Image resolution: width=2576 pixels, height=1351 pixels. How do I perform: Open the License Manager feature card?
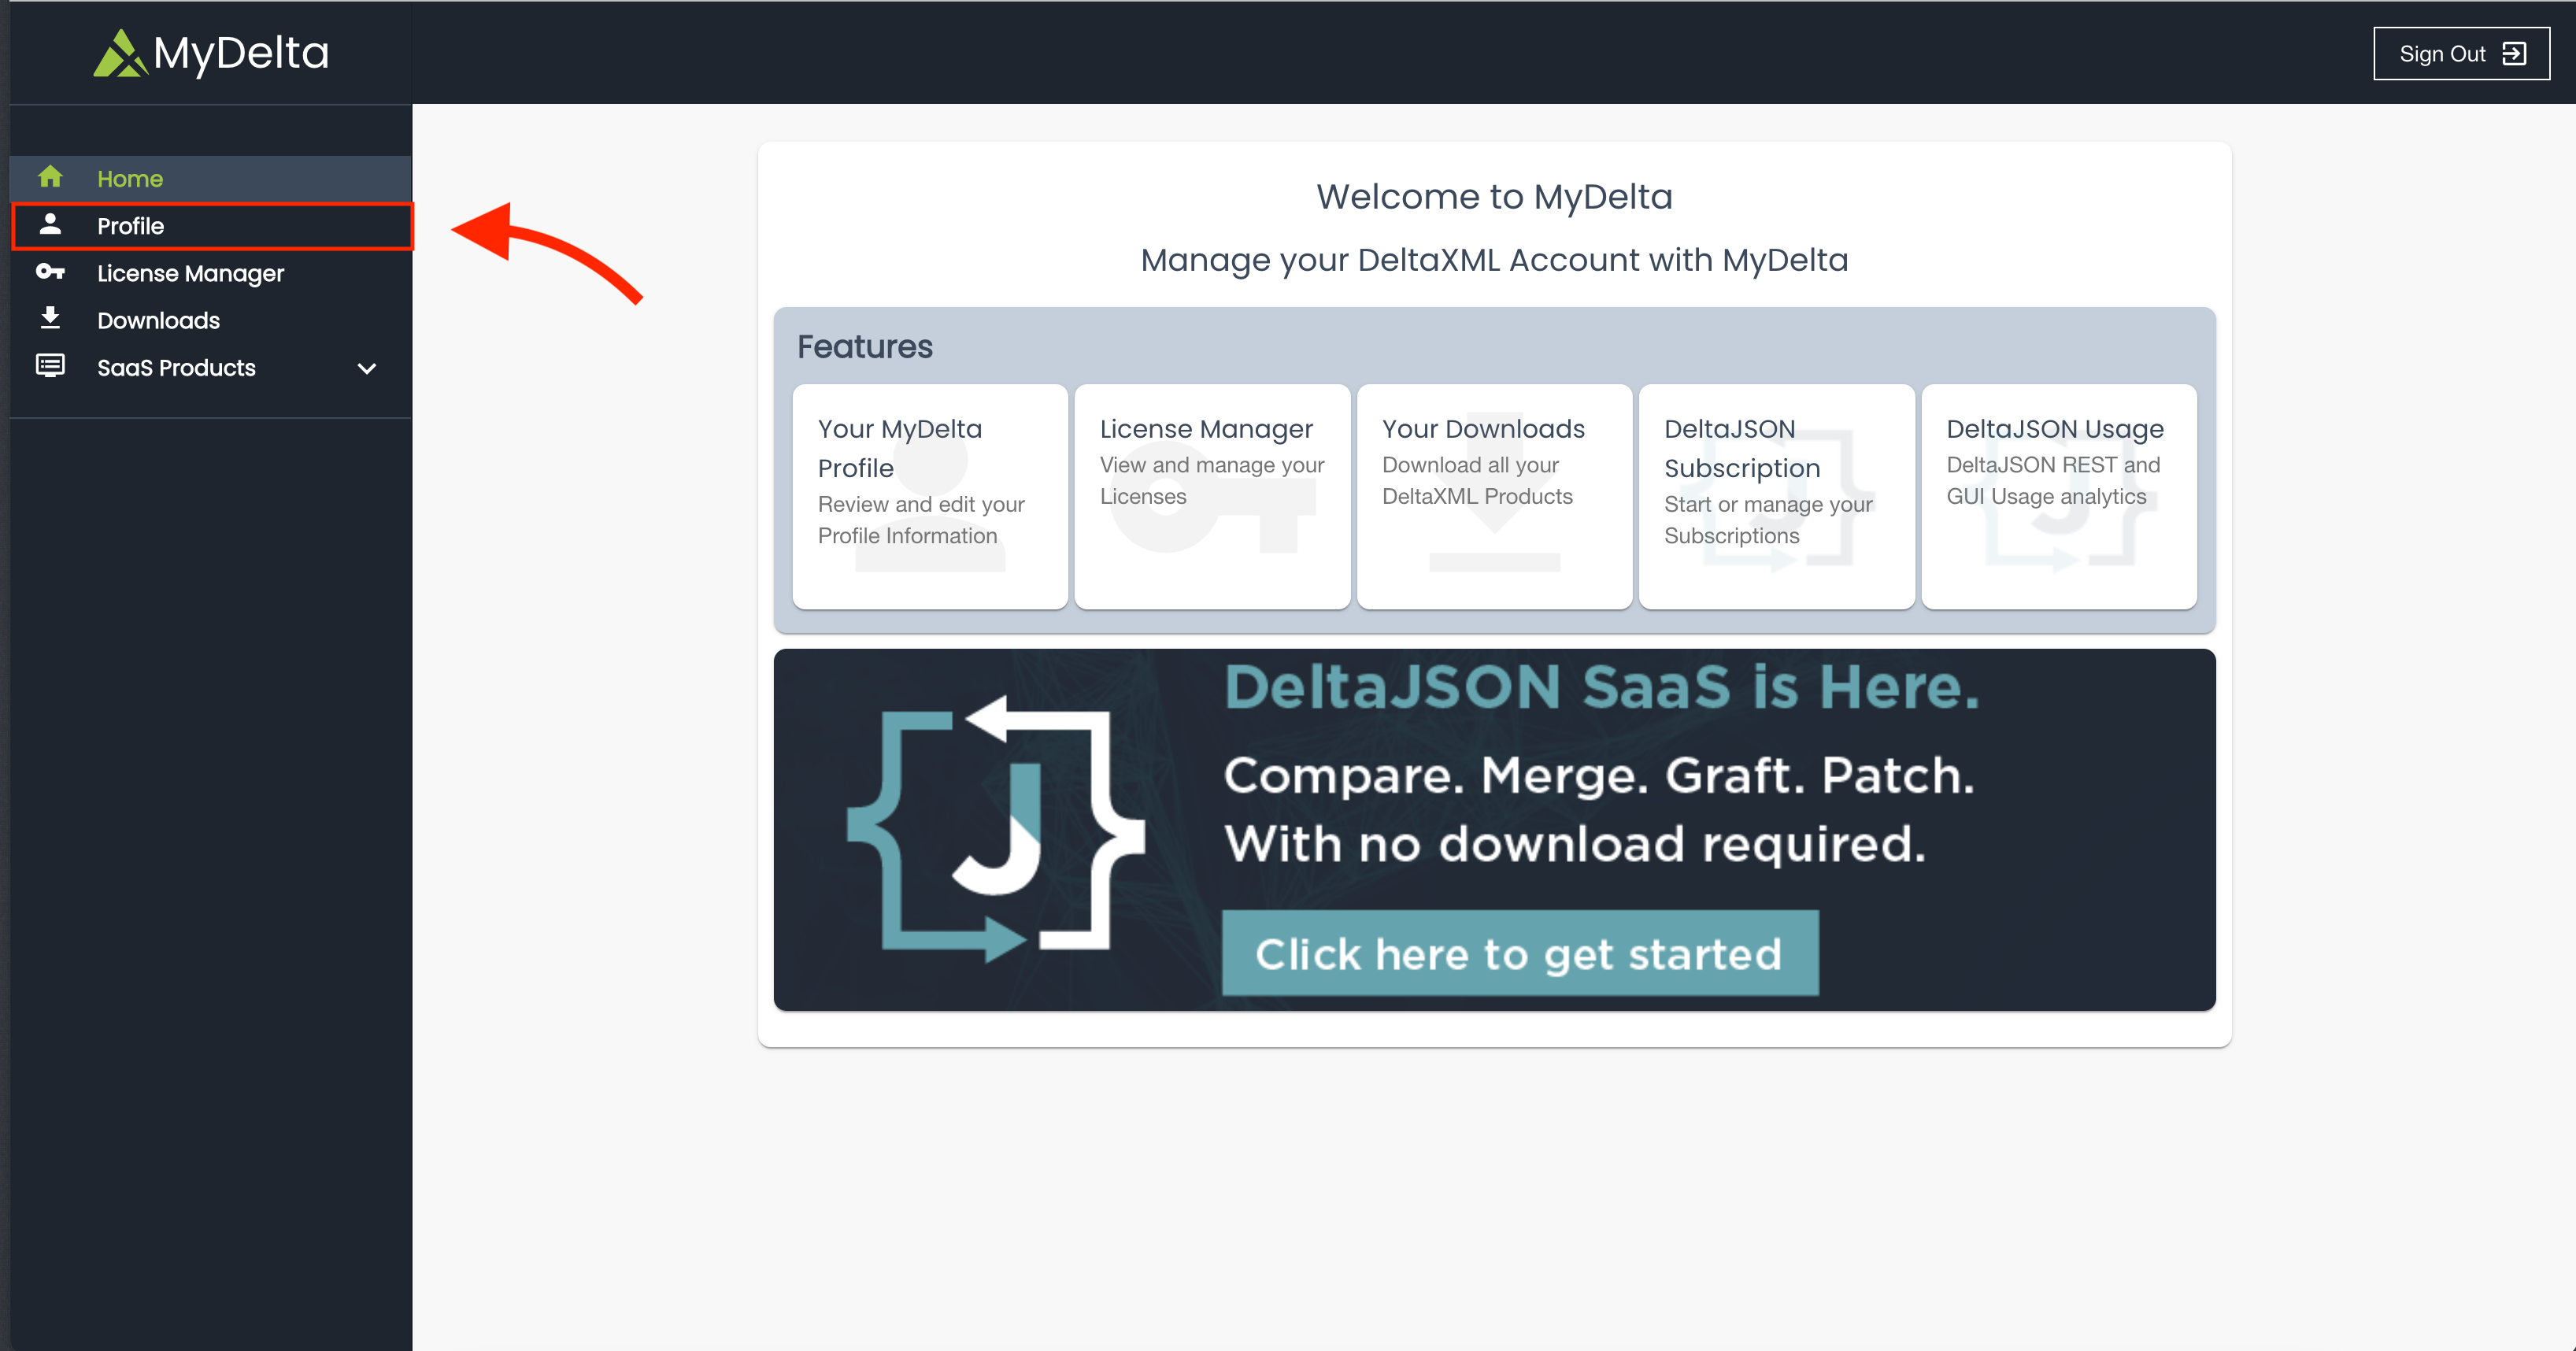pyautogui.click(x=1211, y=496)
